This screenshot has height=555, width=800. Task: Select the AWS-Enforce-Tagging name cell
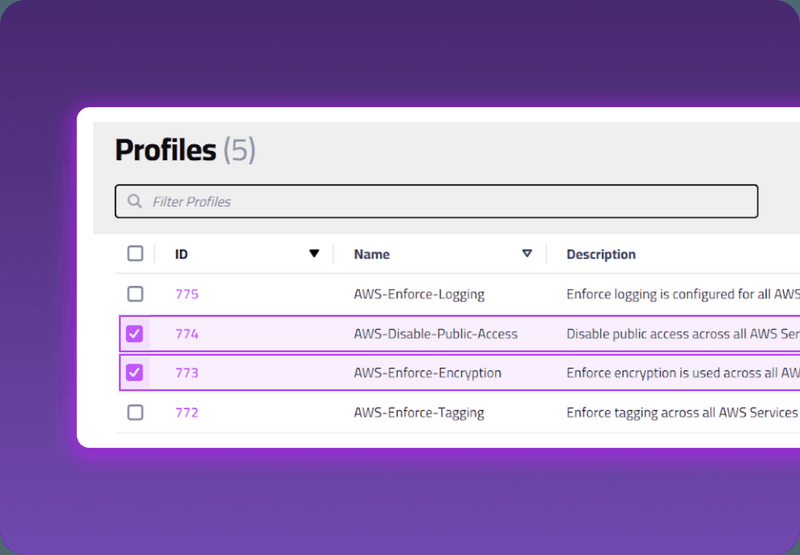click(x=419, y=413)
